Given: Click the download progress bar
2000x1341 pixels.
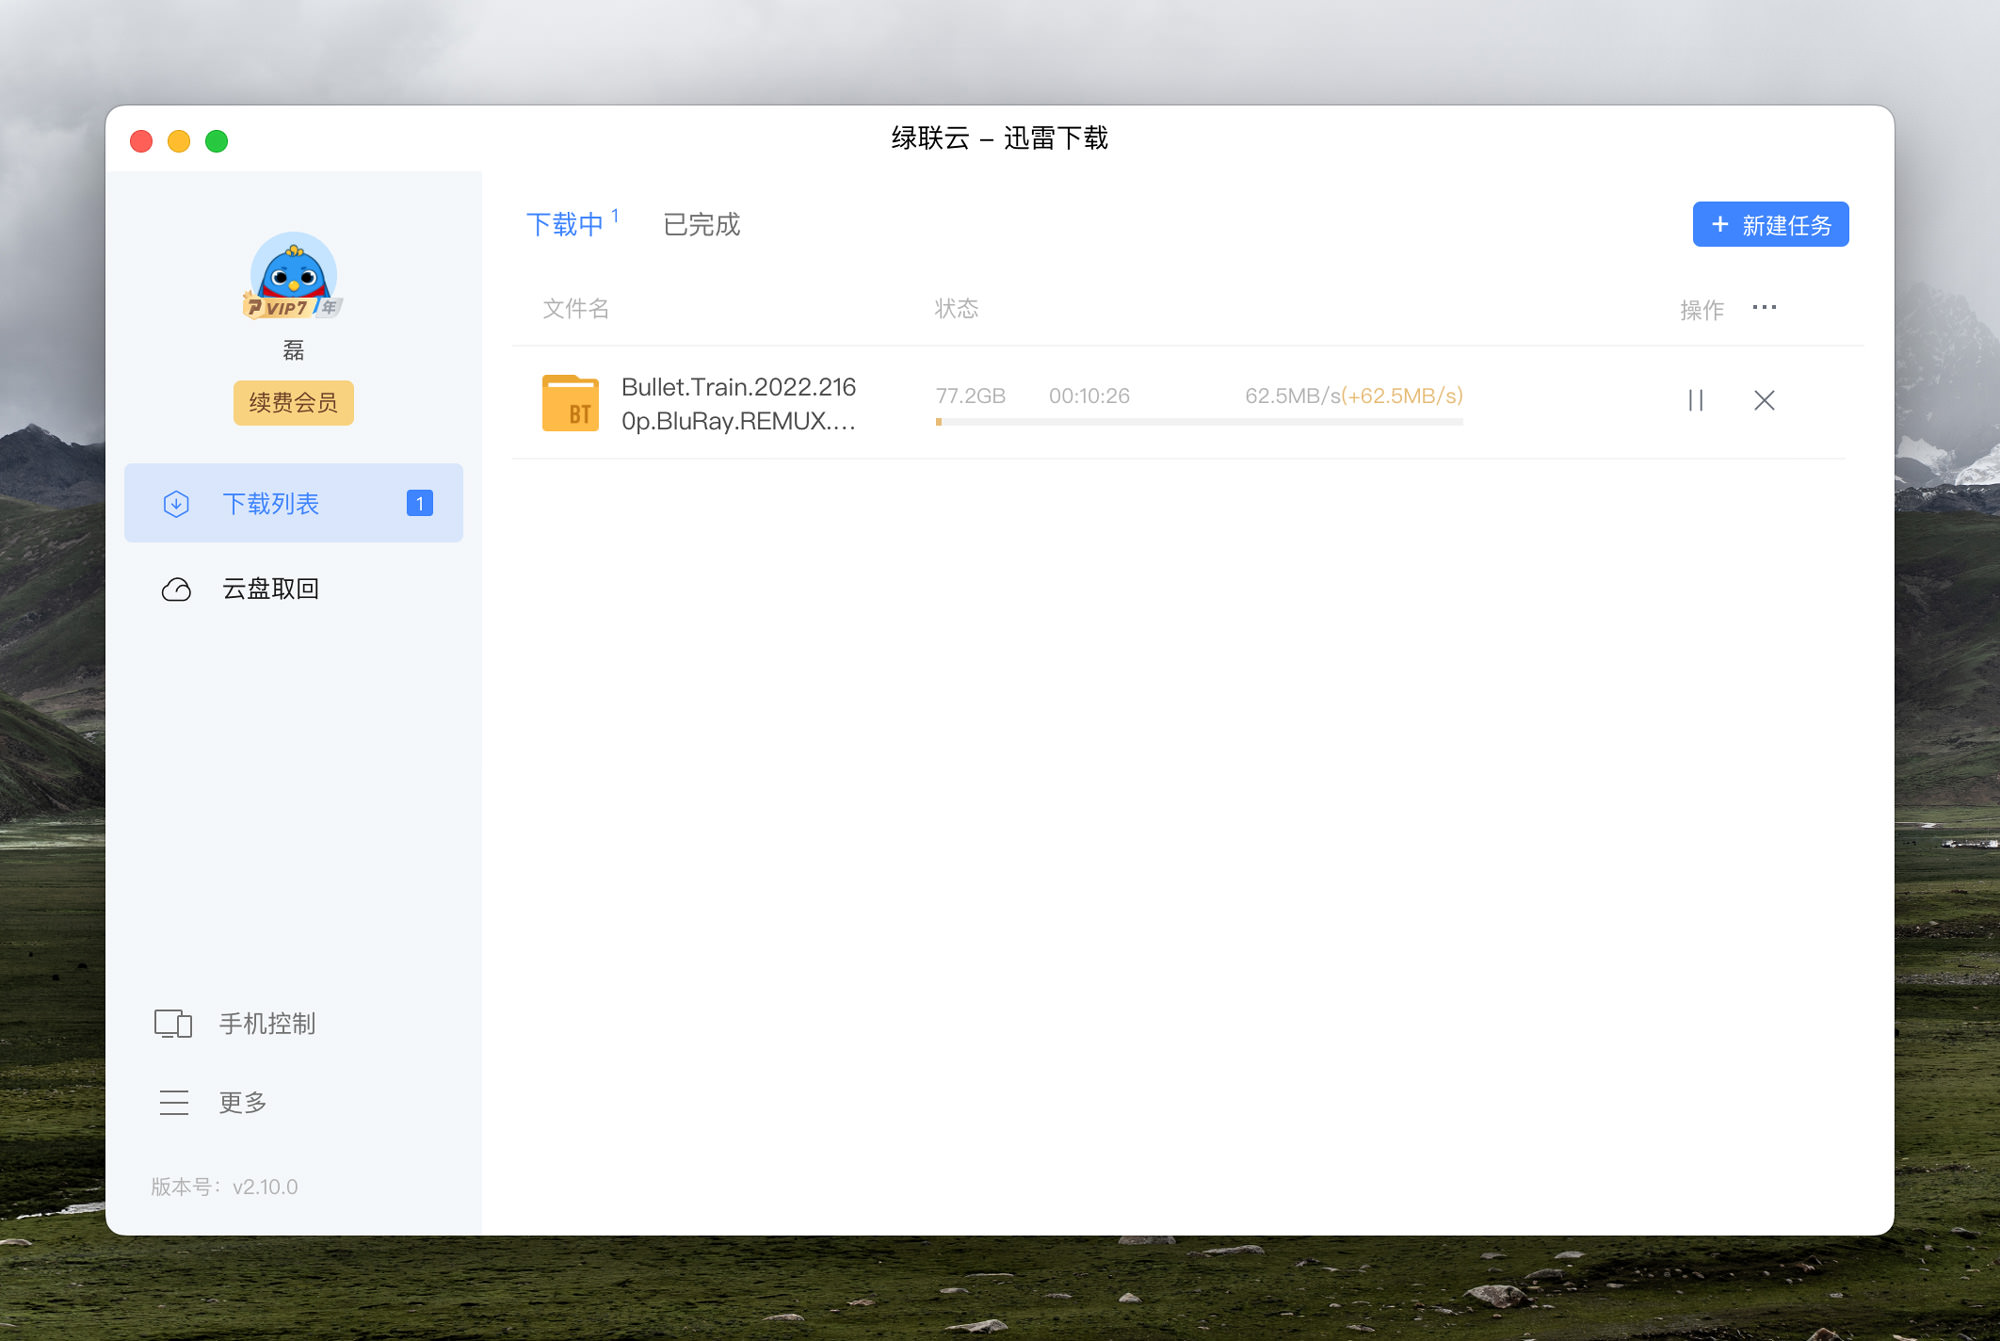Looking at the screenshot, I should 1198,422.
